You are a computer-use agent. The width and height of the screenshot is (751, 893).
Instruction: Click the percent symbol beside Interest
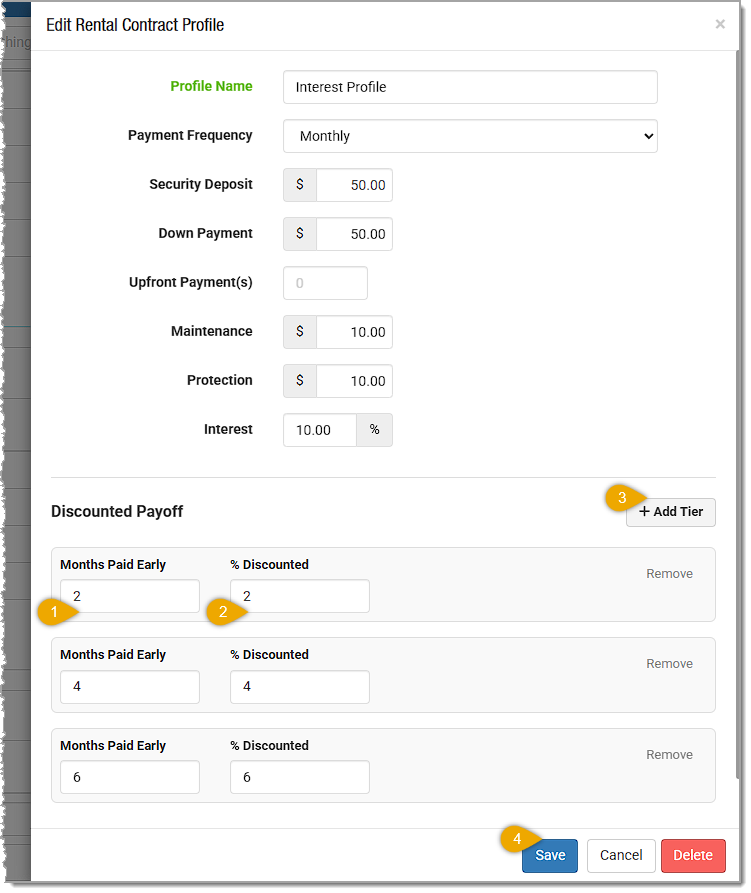click(x=375, y=430)
